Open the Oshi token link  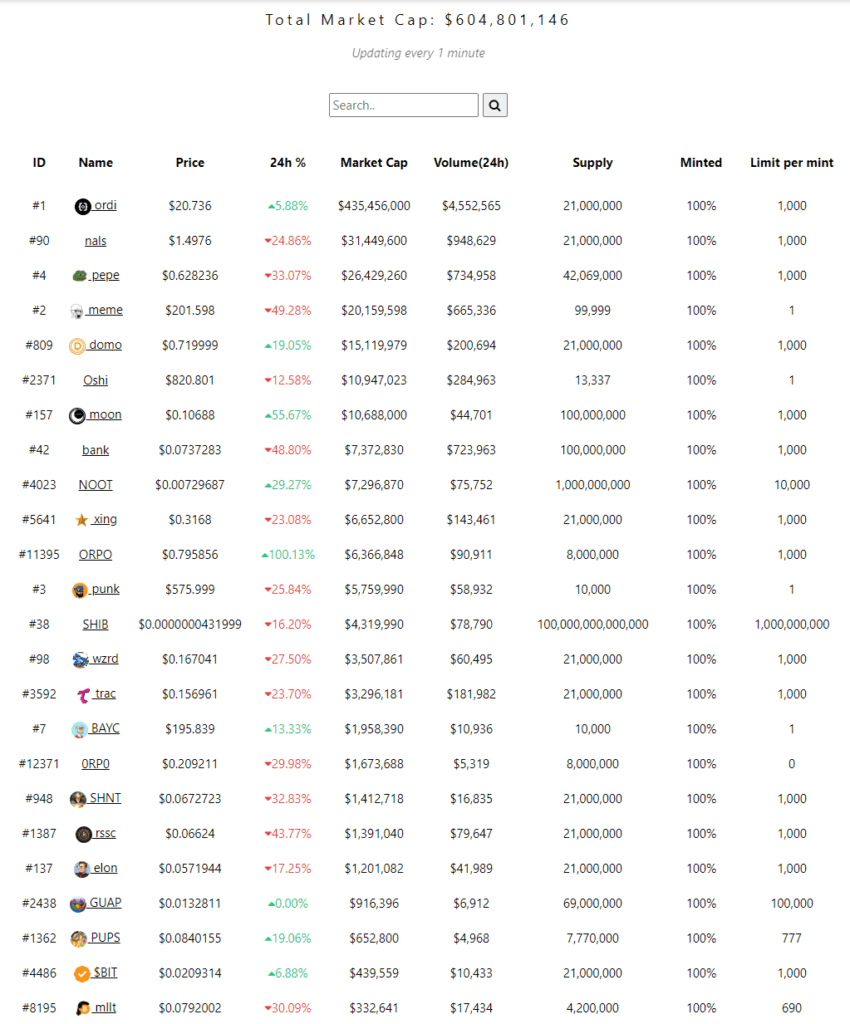96,380
